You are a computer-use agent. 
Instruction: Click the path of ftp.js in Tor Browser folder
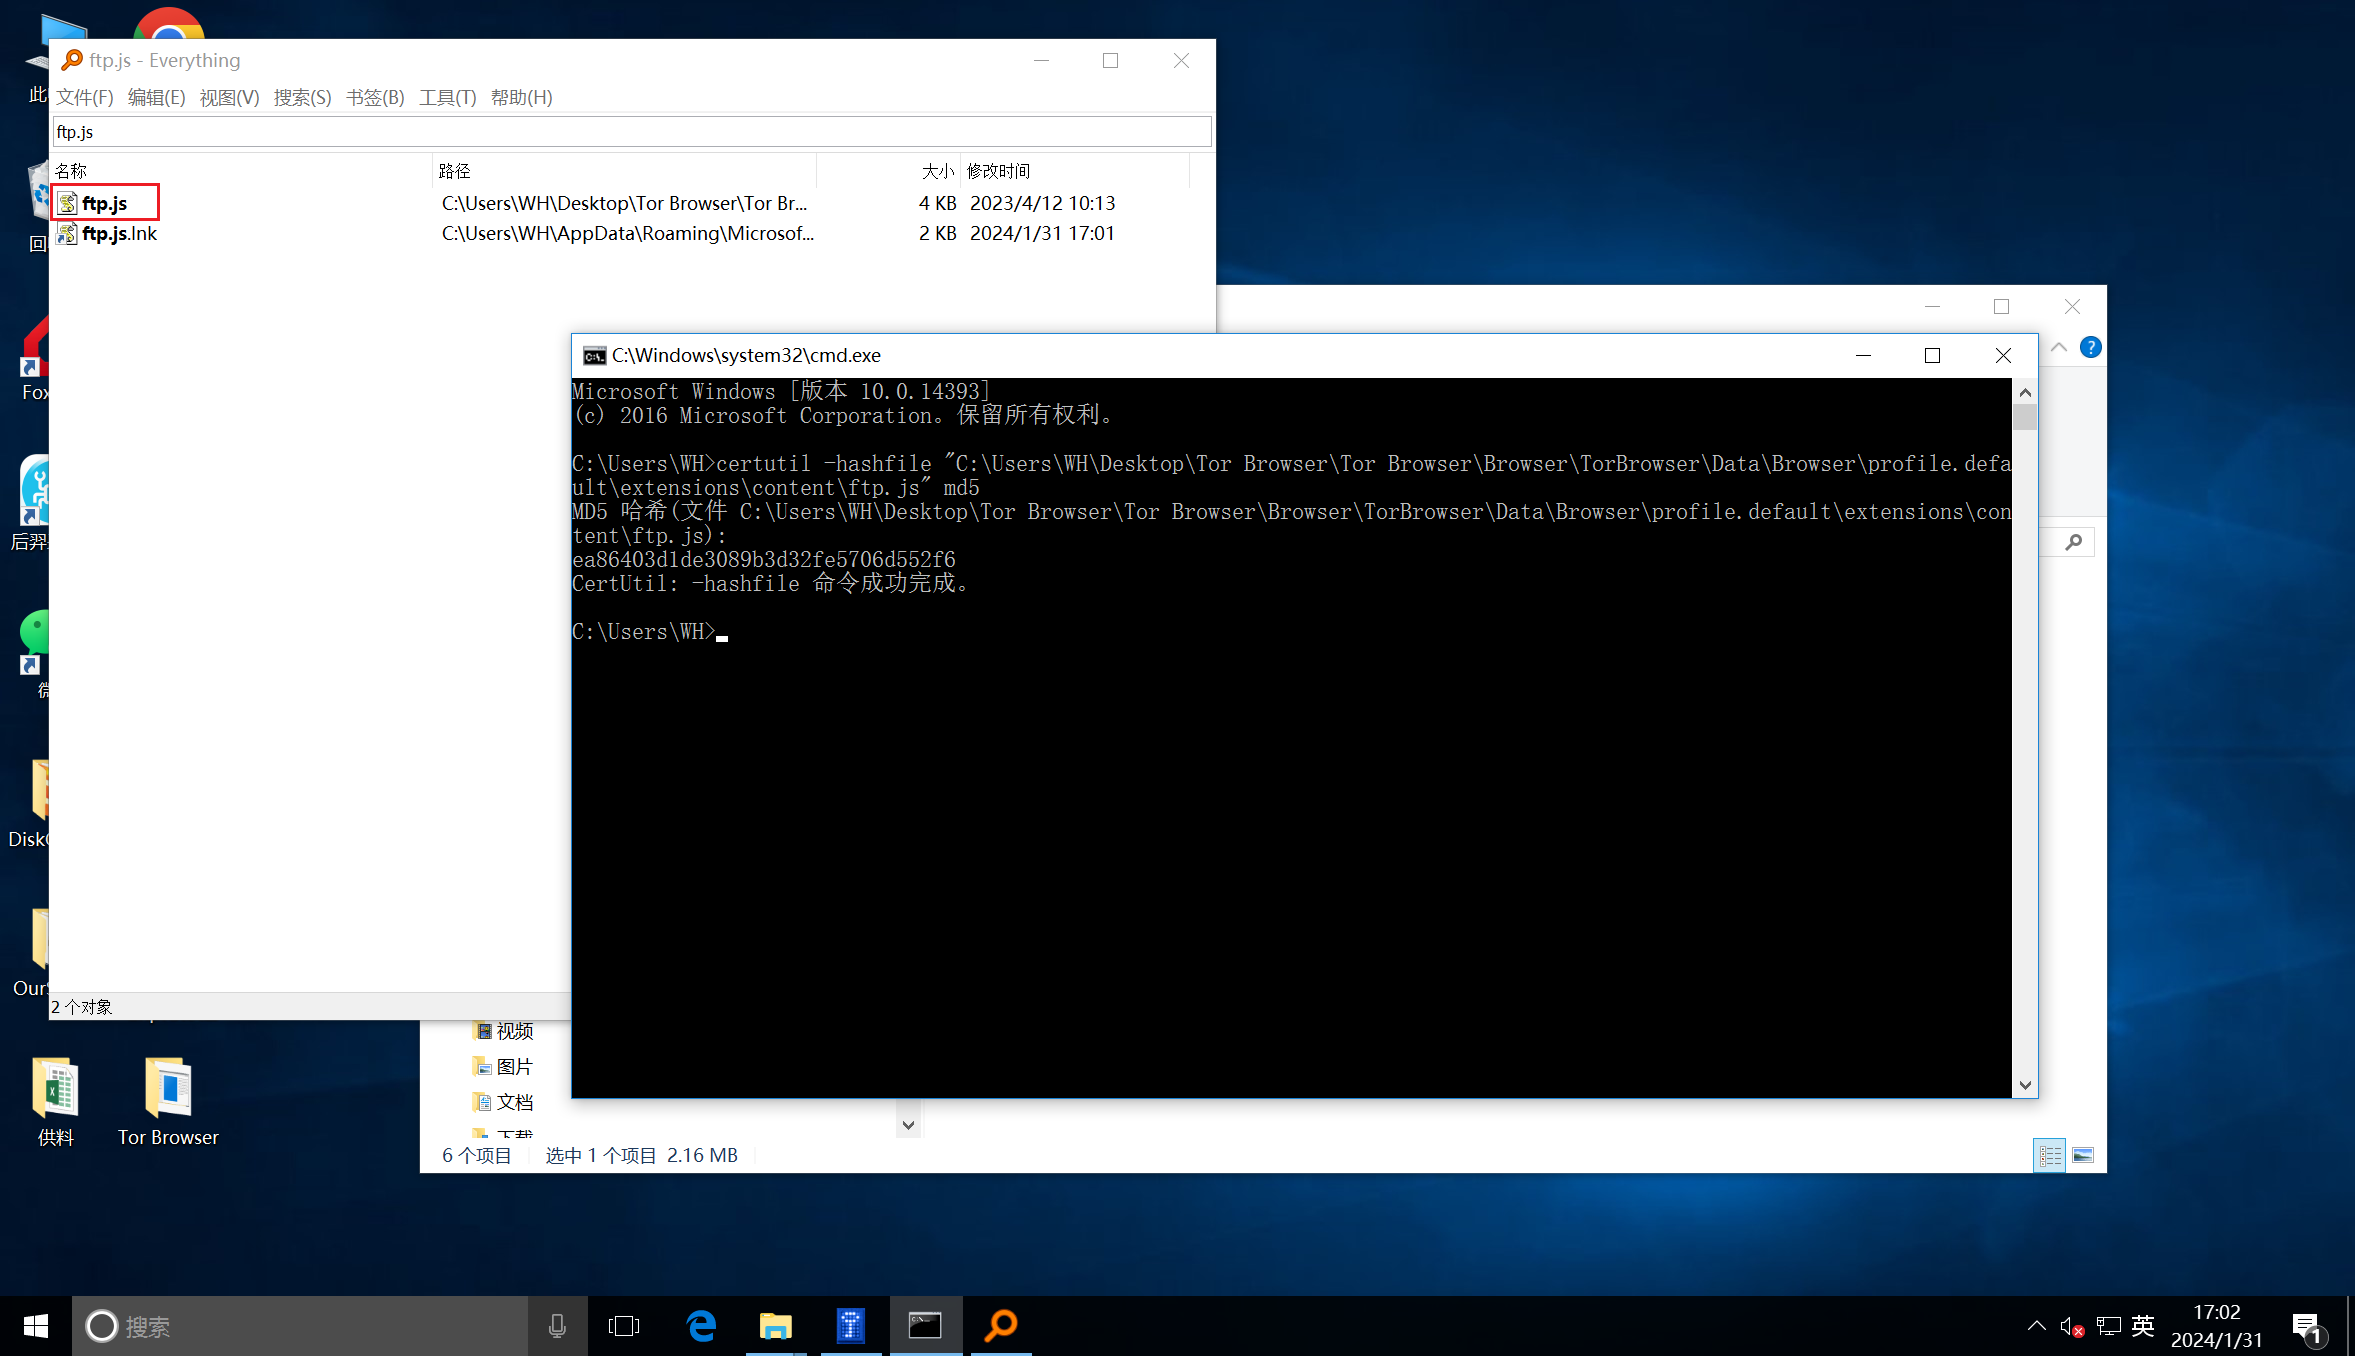click(625, 203)
